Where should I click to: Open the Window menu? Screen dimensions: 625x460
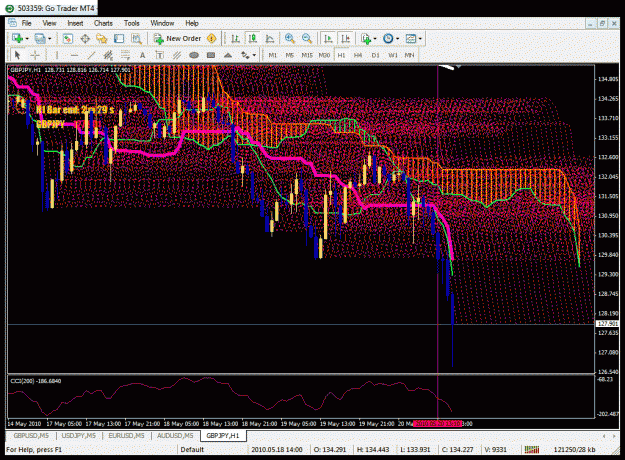point(162,23)
